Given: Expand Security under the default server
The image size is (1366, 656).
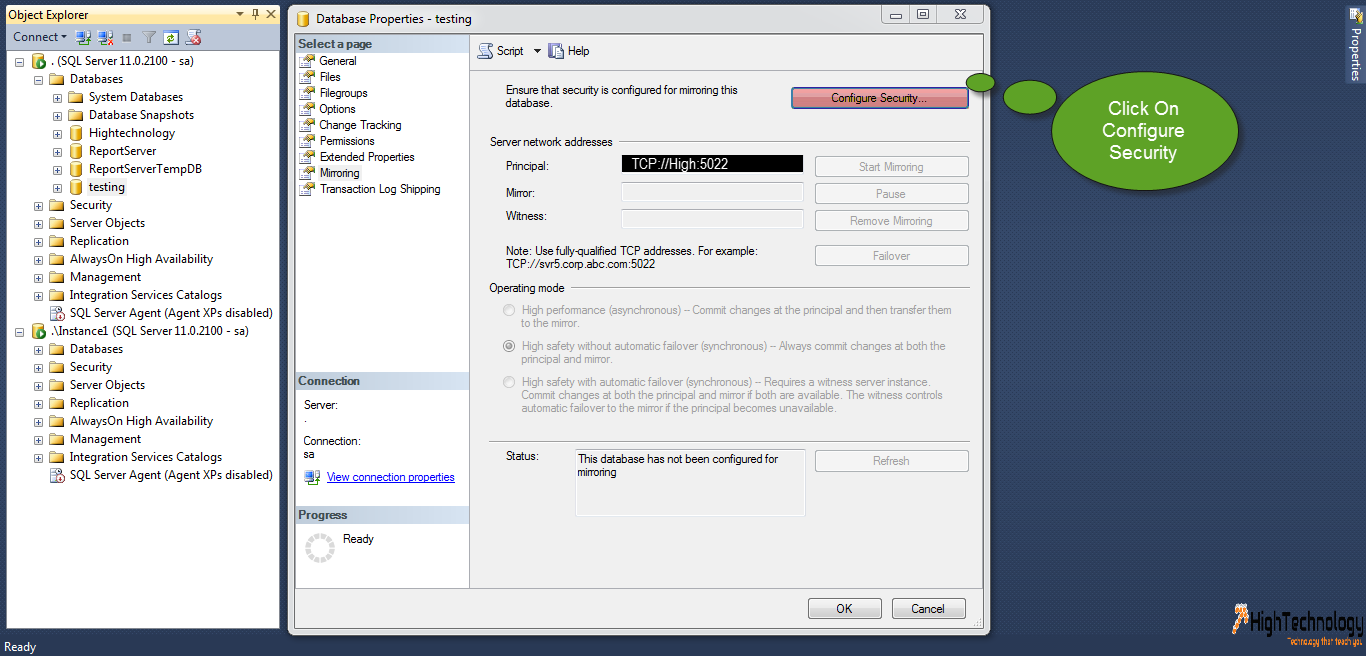Looking at the screenshot, I should tap(38, 205).
